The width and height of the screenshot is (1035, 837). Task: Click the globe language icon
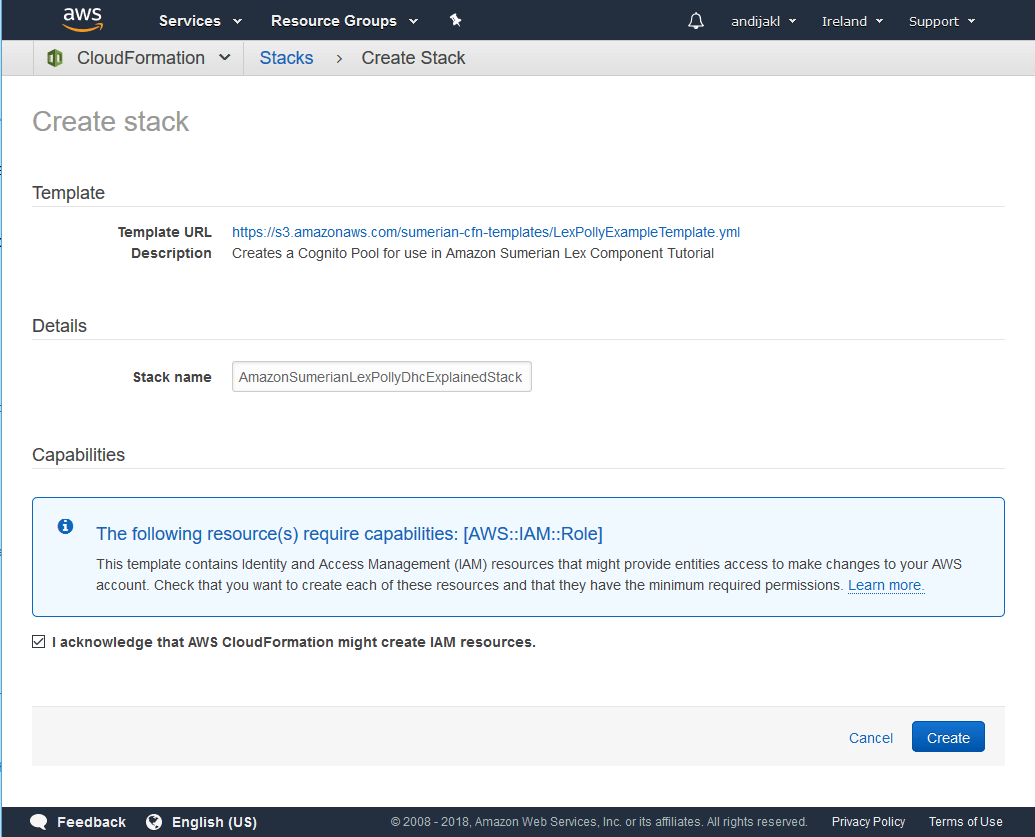pyautogui.click(x=154, y=822)
